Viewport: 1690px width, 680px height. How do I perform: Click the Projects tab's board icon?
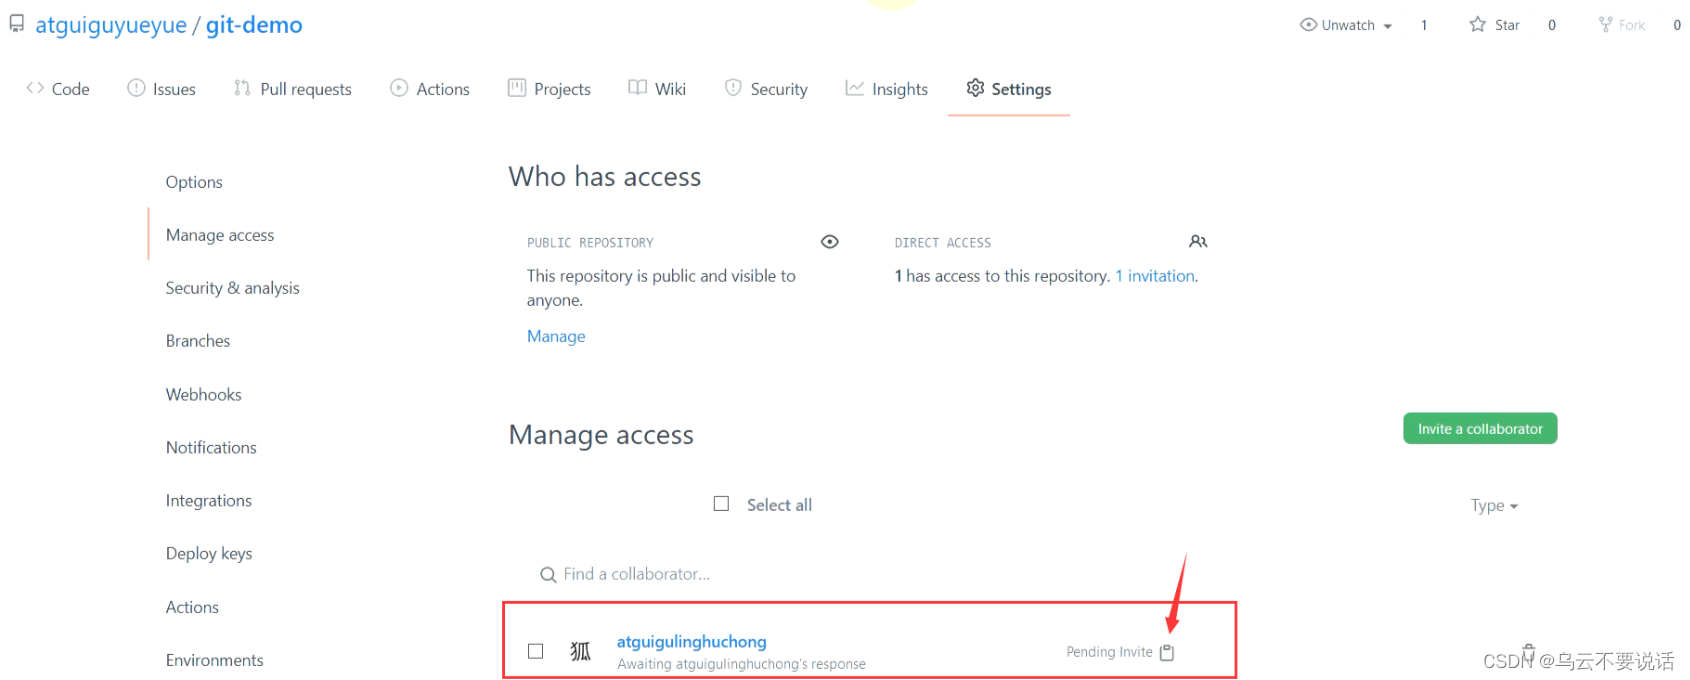517,88
